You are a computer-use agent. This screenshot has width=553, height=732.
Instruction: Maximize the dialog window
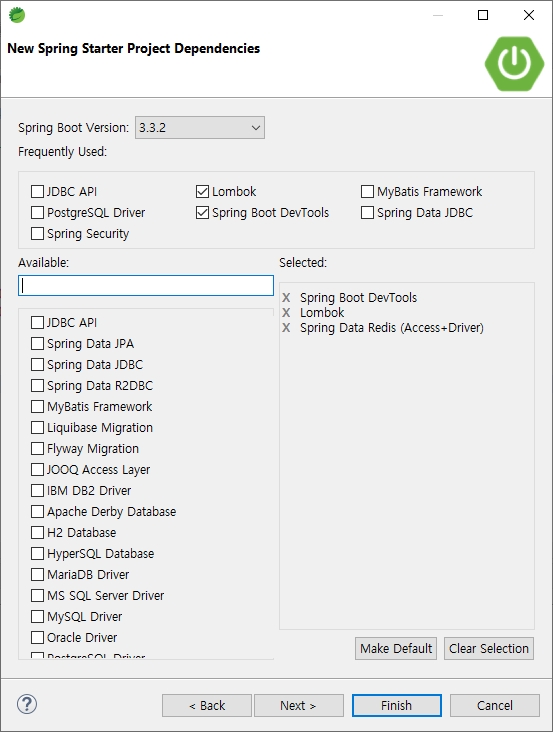(x=483, y=15)
